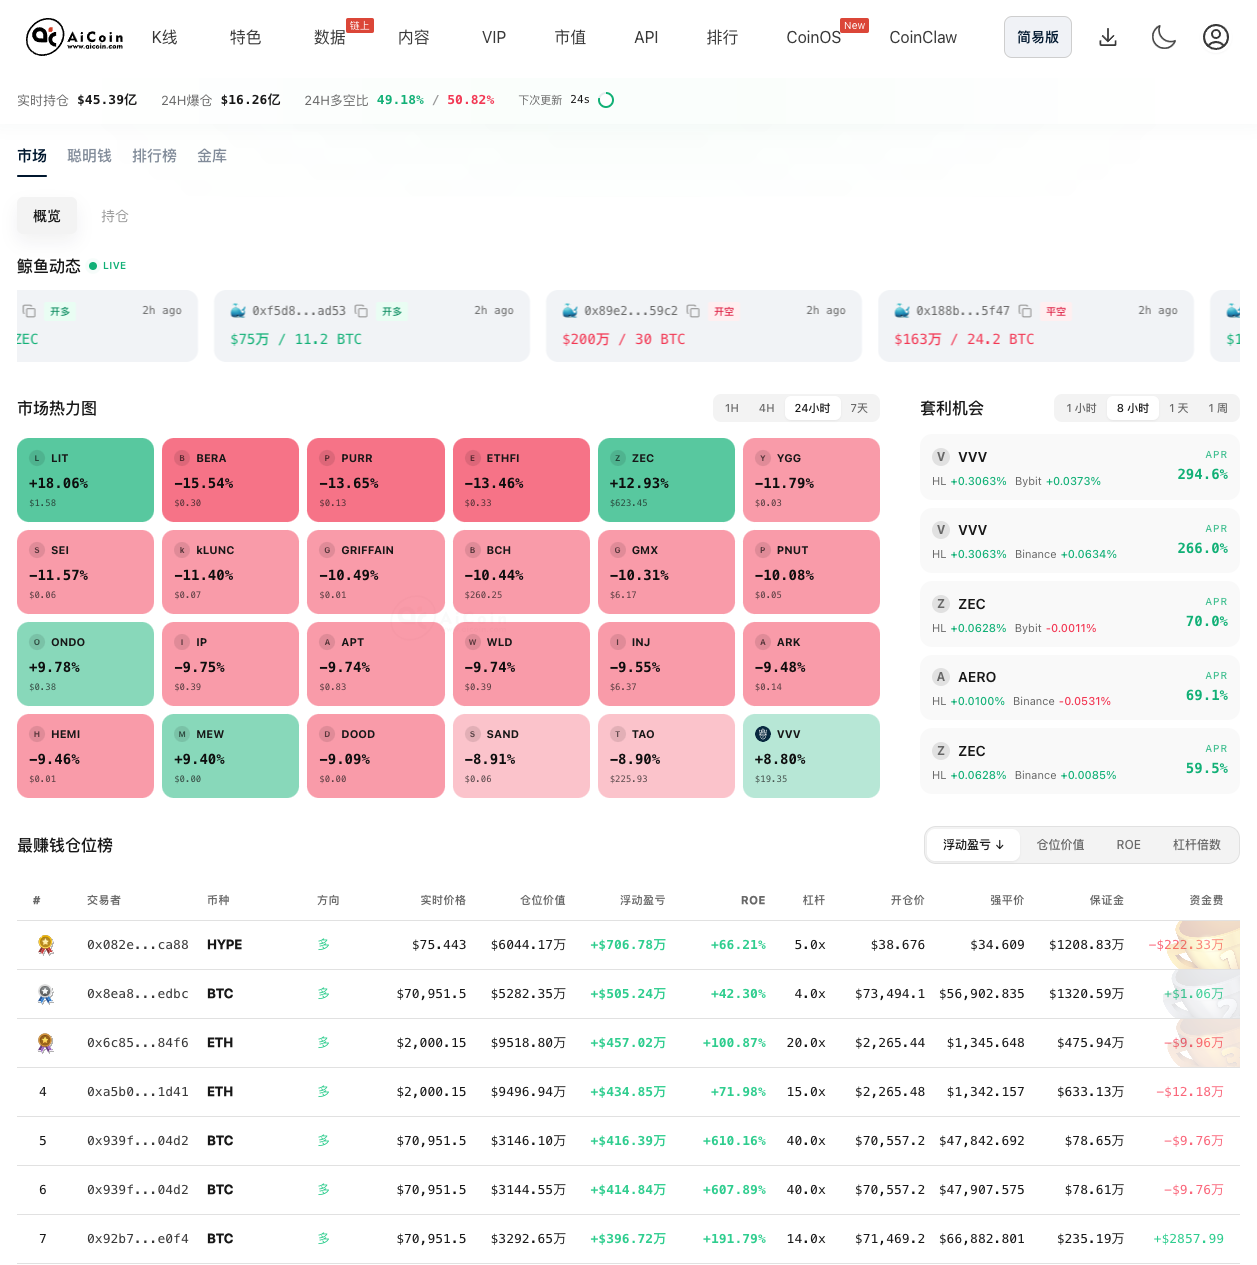Open the 排行 navigation menu
The width and height of the screenshot is (1257, 1265).
[x=722, y=37]
